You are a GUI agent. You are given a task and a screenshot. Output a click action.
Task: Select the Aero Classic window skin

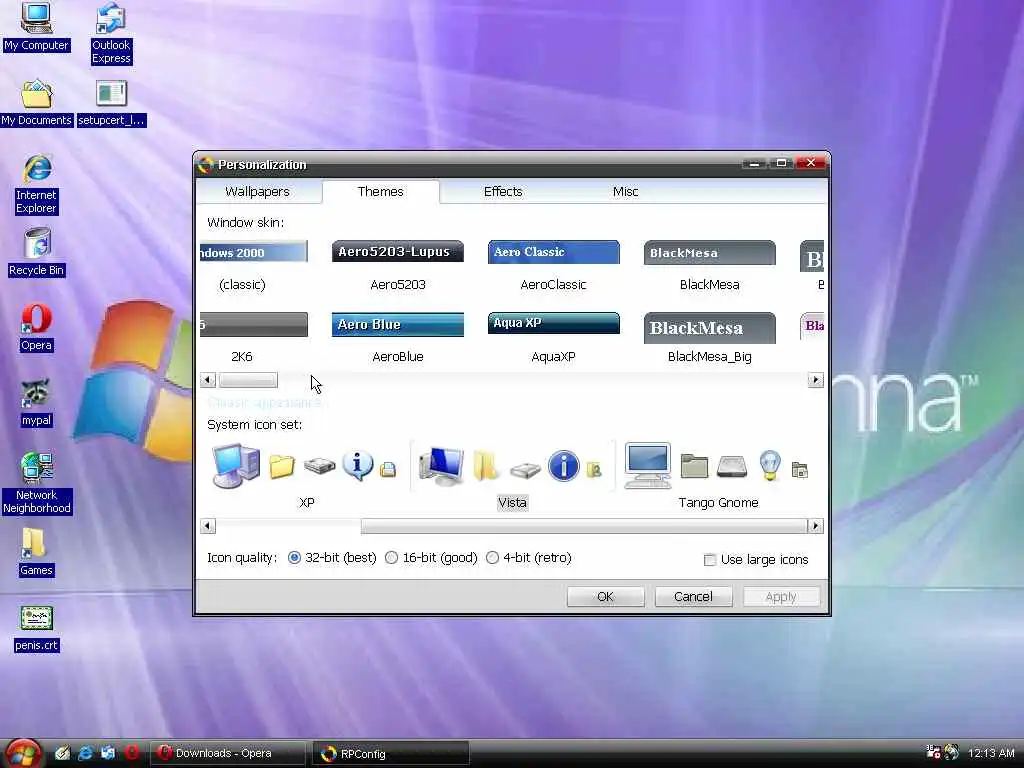click(x=553, y=266)
